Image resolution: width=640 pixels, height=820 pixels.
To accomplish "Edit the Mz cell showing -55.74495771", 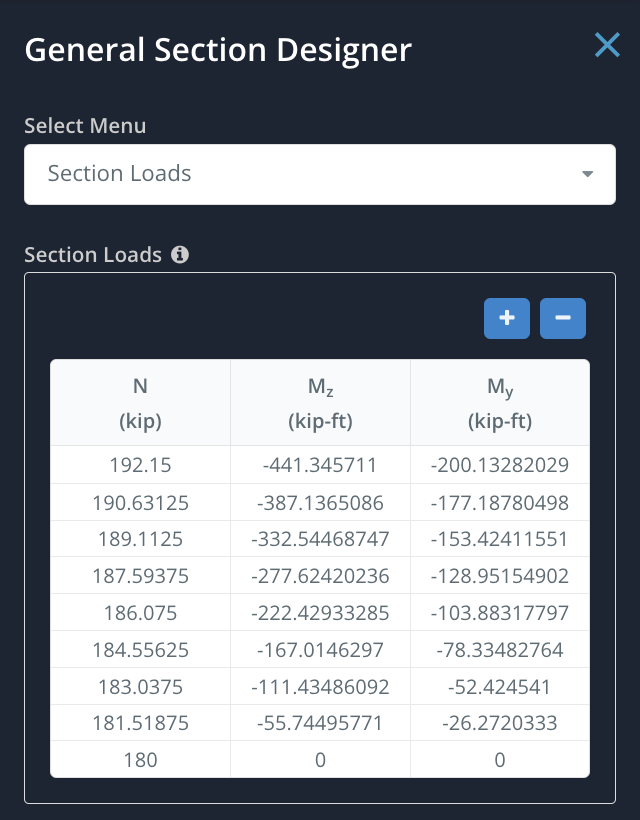I will (320, 723).
